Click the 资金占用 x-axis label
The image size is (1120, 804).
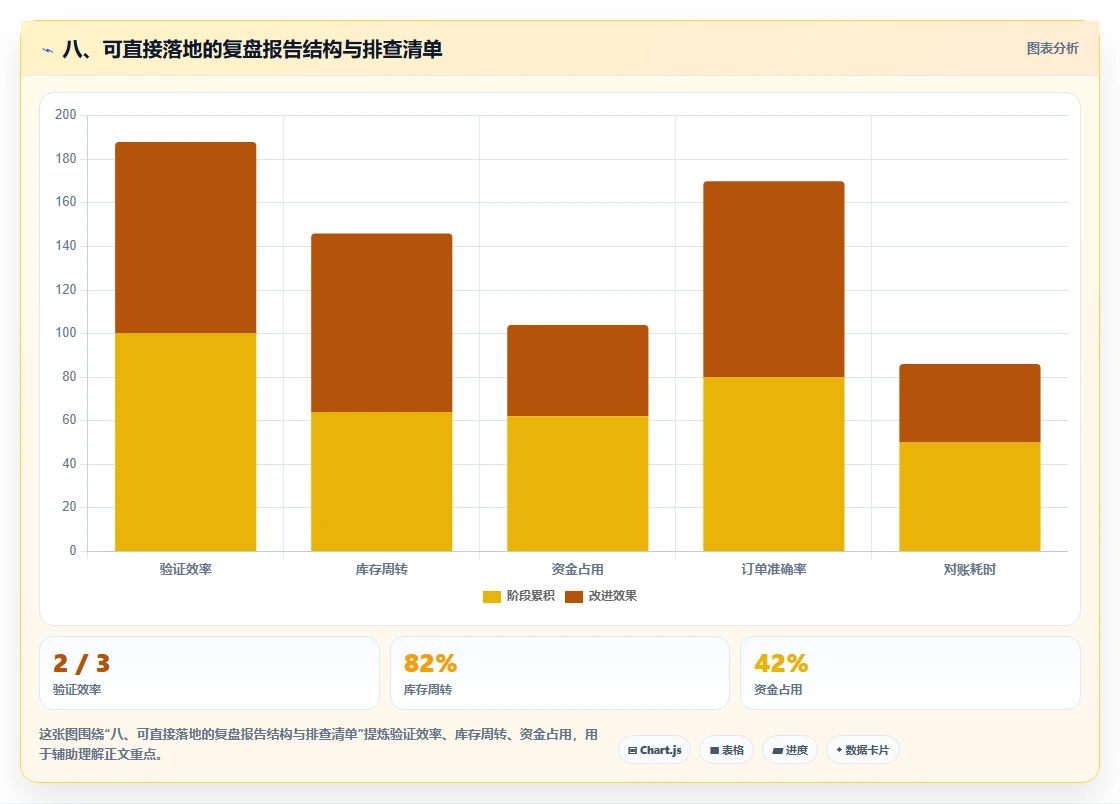[x=578, y=569]
